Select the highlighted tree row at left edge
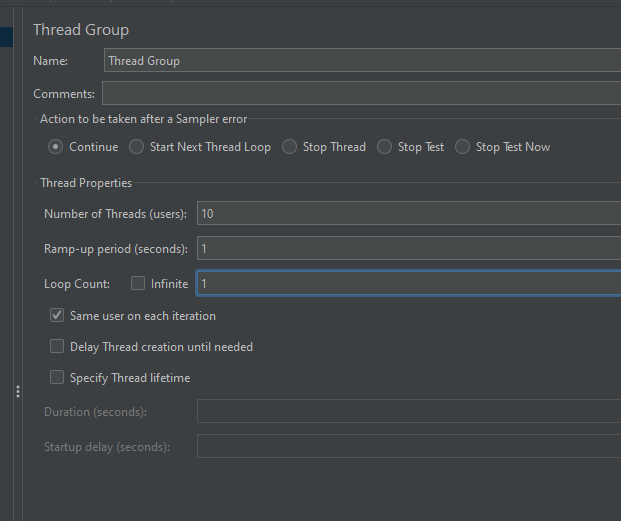The width and height of the screenshot is (621, 521). click(6, 37)
